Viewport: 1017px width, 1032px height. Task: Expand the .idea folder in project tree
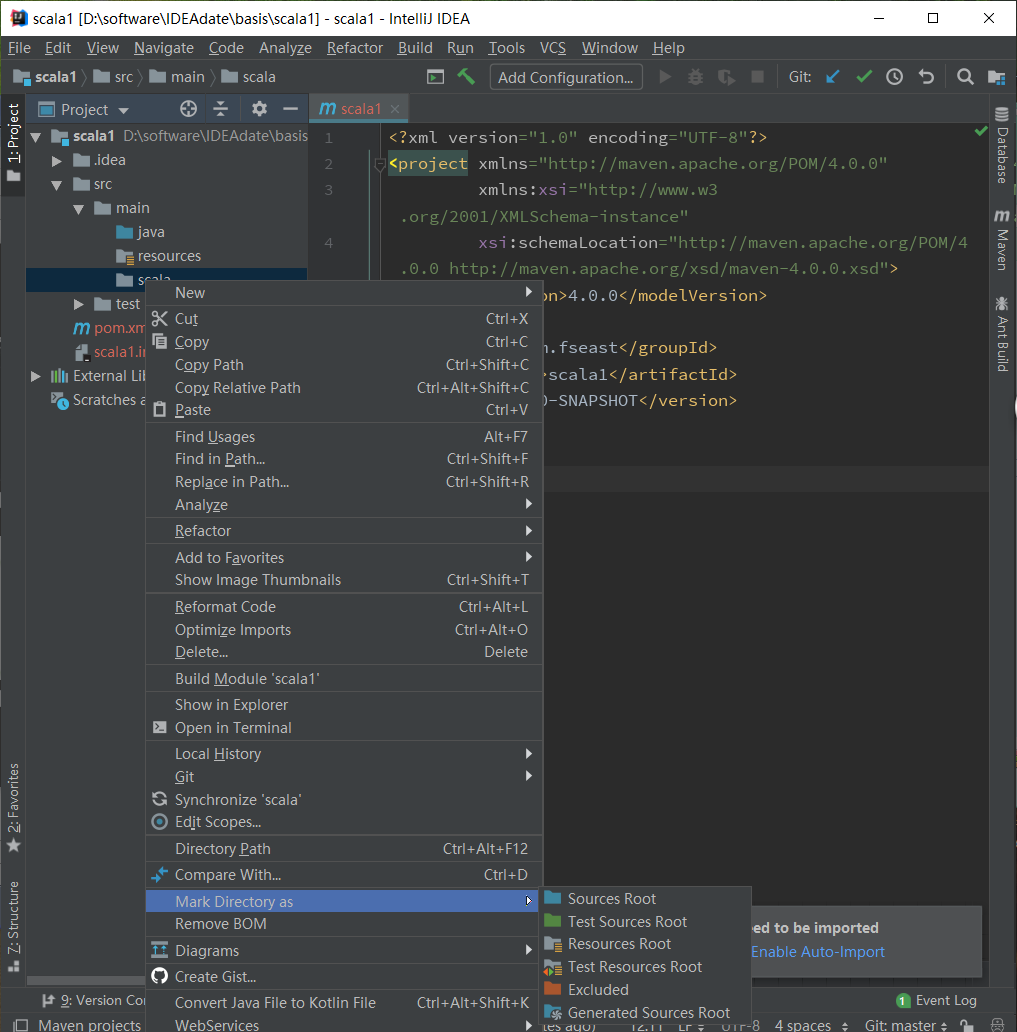coord(57,161)
